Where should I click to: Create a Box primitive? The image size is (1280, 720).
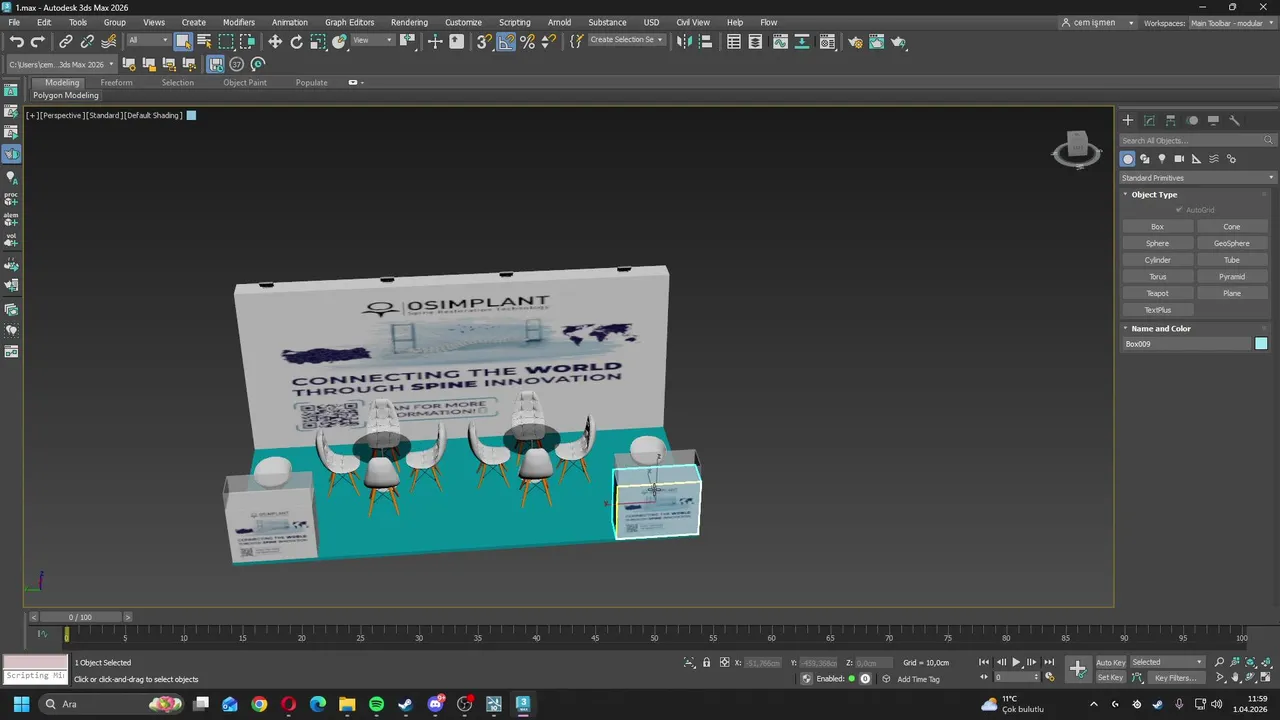(1157, 226)
